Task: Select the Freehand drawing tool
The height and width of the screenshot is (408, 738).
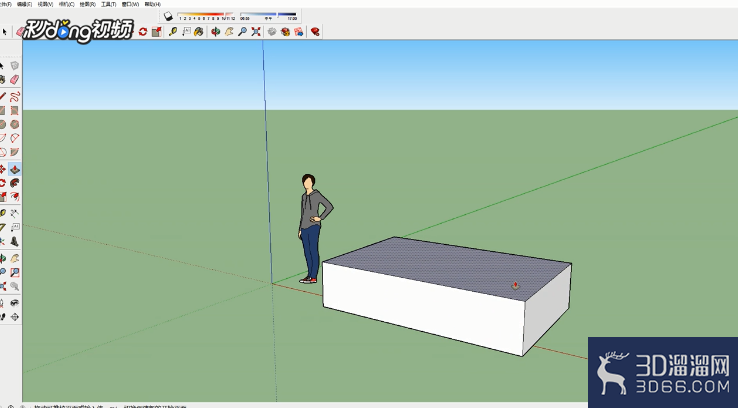Action: click(15, 97)
